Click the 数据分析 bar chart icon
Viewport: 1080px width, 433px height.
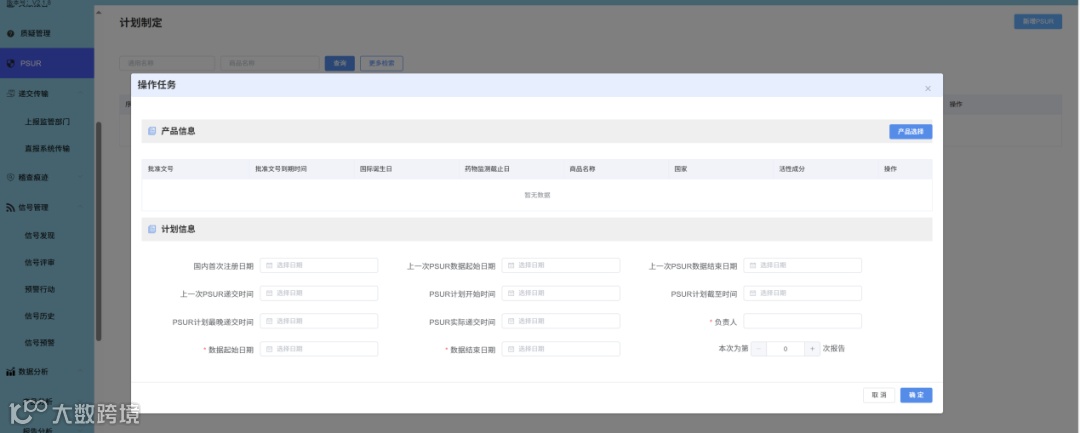(10, 372)
